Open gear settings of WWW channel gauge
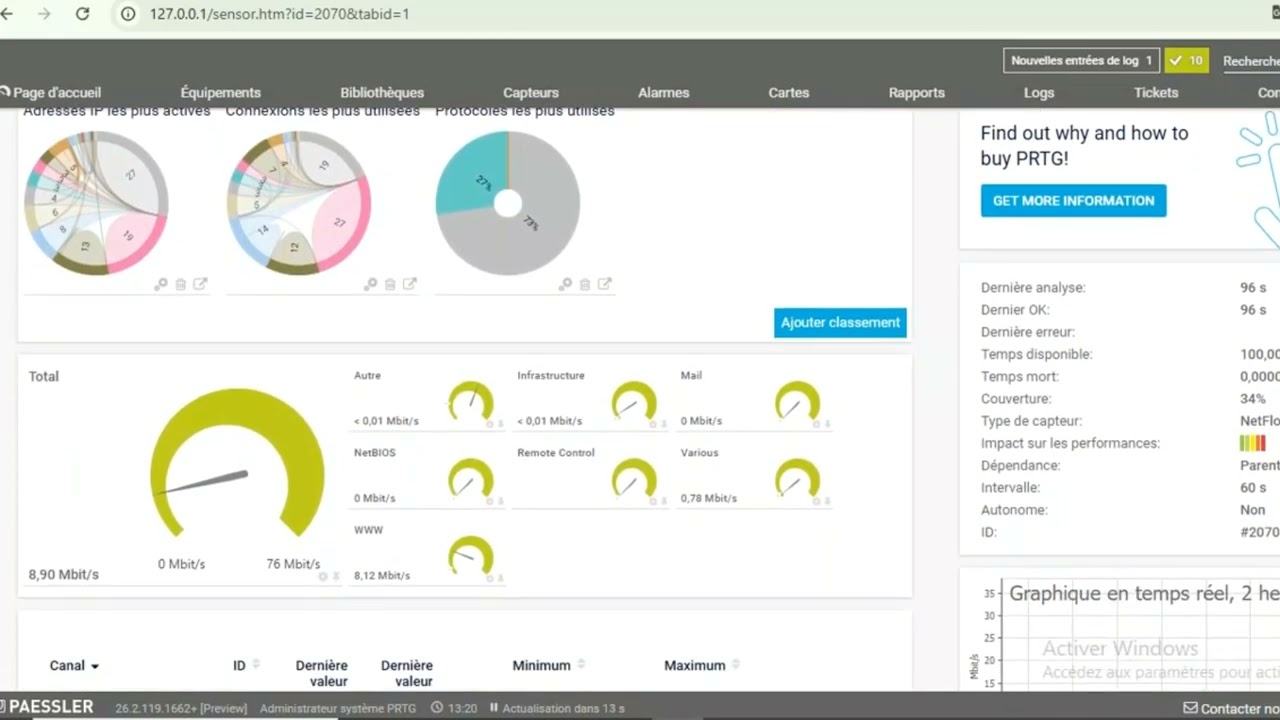This screenshot has width=1280, height=720. [x=489, y=578]
